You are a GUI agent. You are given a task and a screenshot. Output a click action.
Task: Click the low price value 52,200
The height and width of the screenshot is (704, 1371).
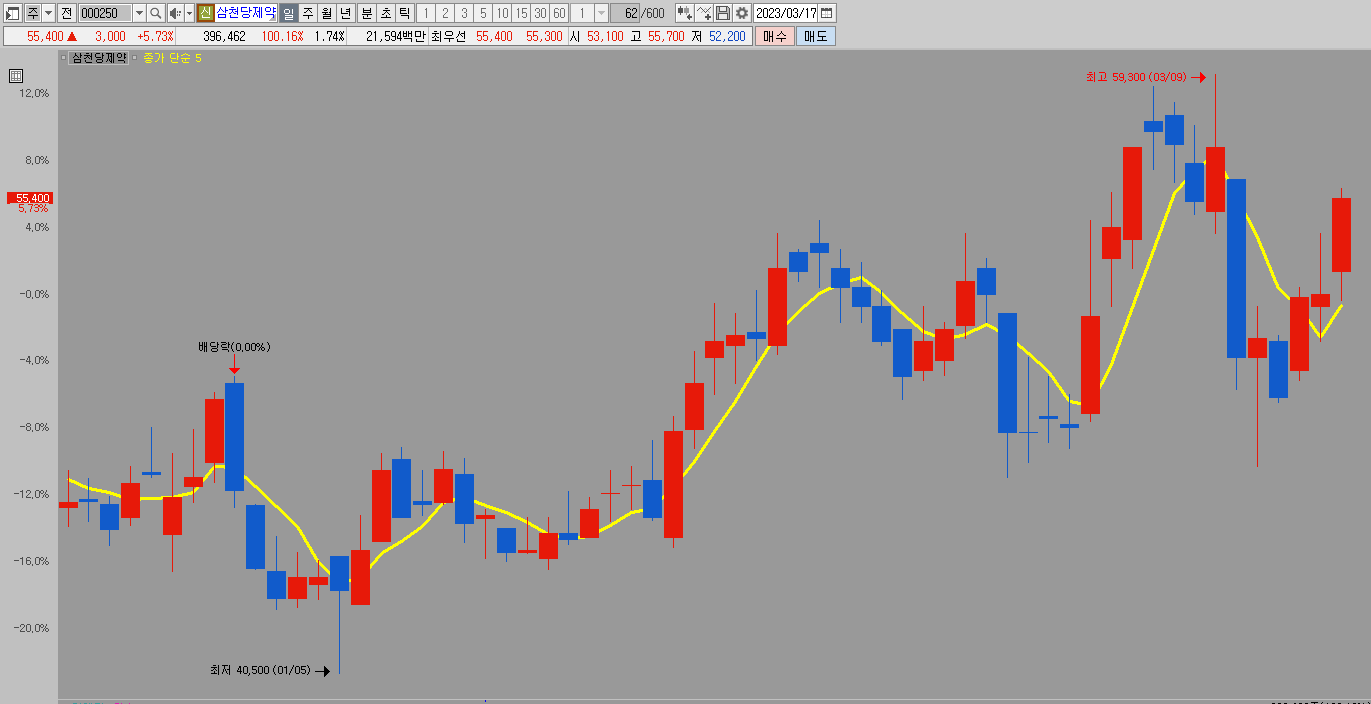tap(727, 36)
